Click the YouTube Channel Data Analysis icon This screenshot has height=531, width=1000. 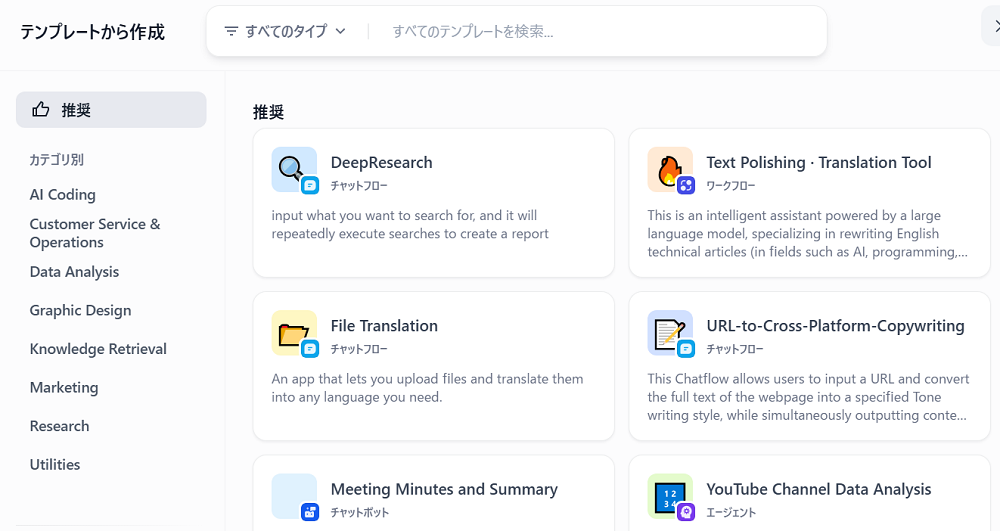669,495
